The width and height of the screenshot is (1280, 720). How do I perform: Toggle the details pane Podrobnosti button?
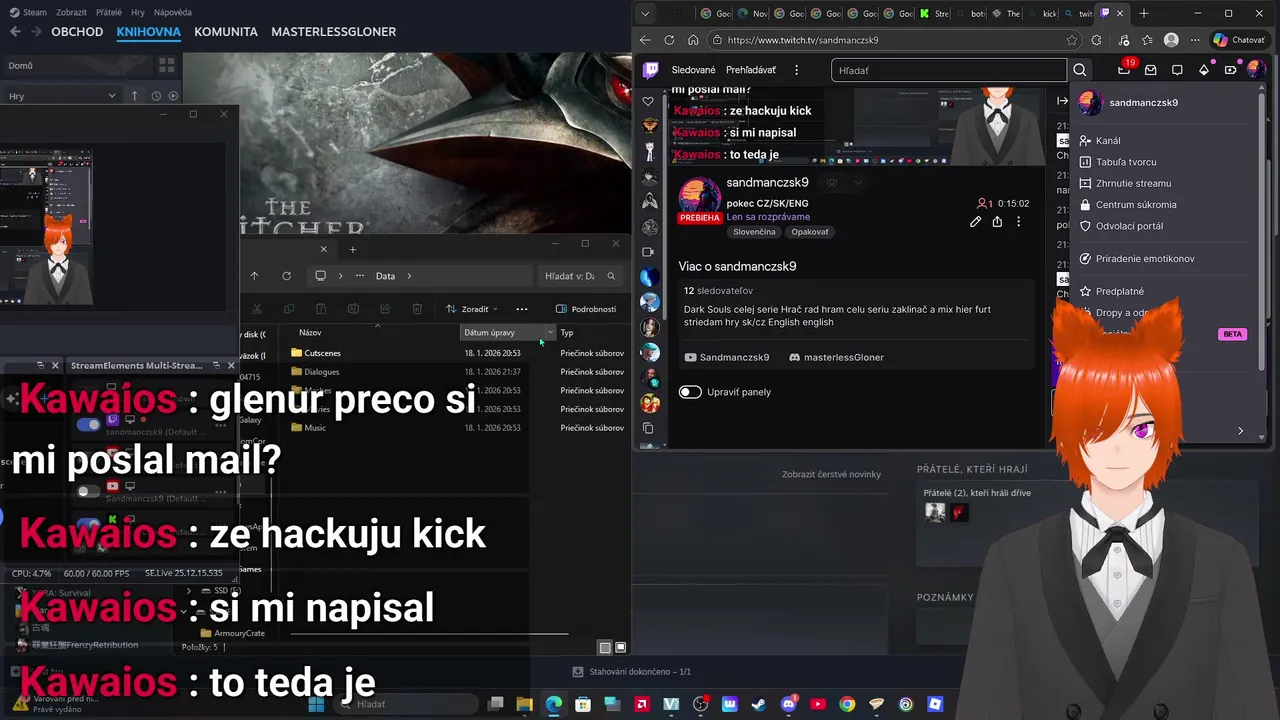[586, 309]
